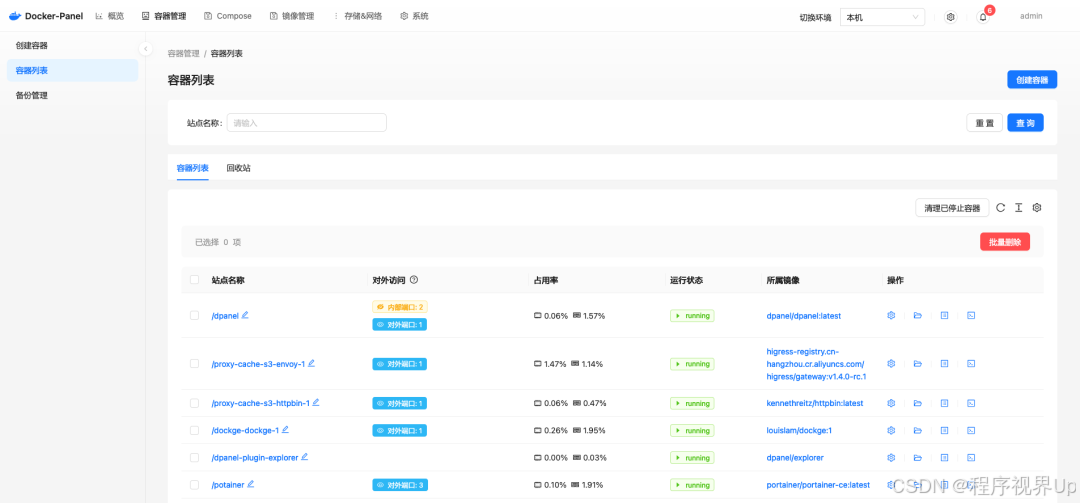Edit name of /dockge-dockge-1 with pencil icon

[285, 429]
